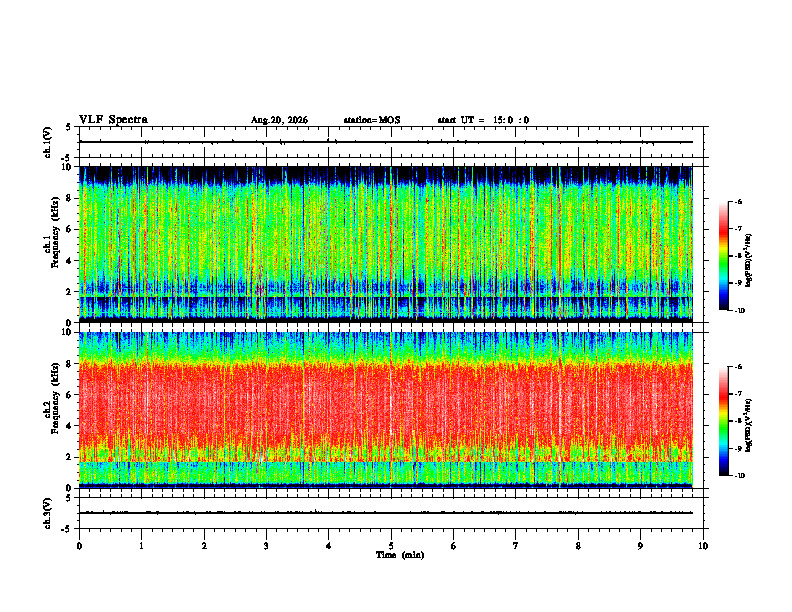
Task: Select the Aug.20, 2026 date label
Action: (279, 120)
